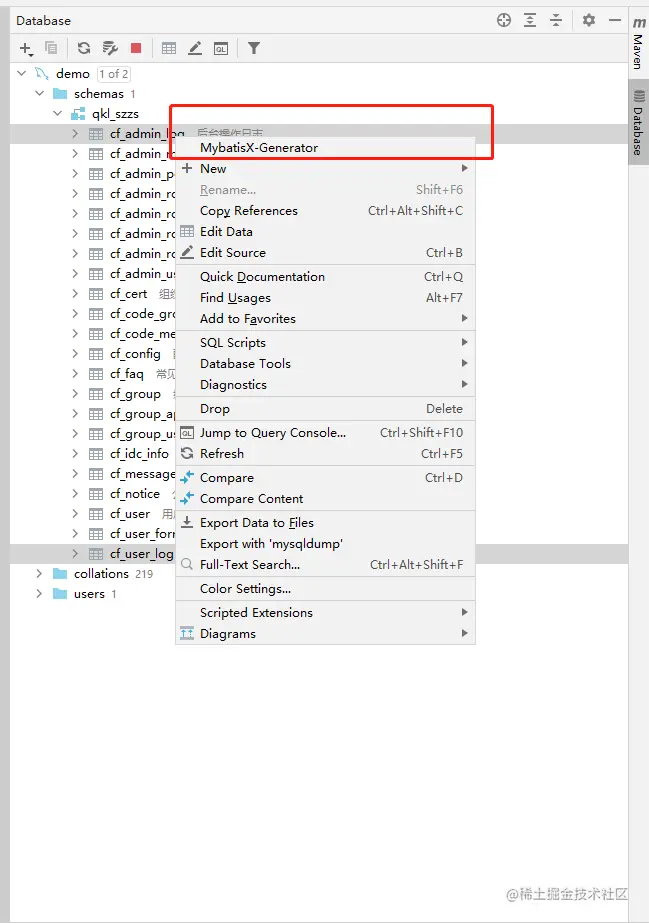The image size is (649, 923).
Task: Open the New submenu
Action: [325, 169]
